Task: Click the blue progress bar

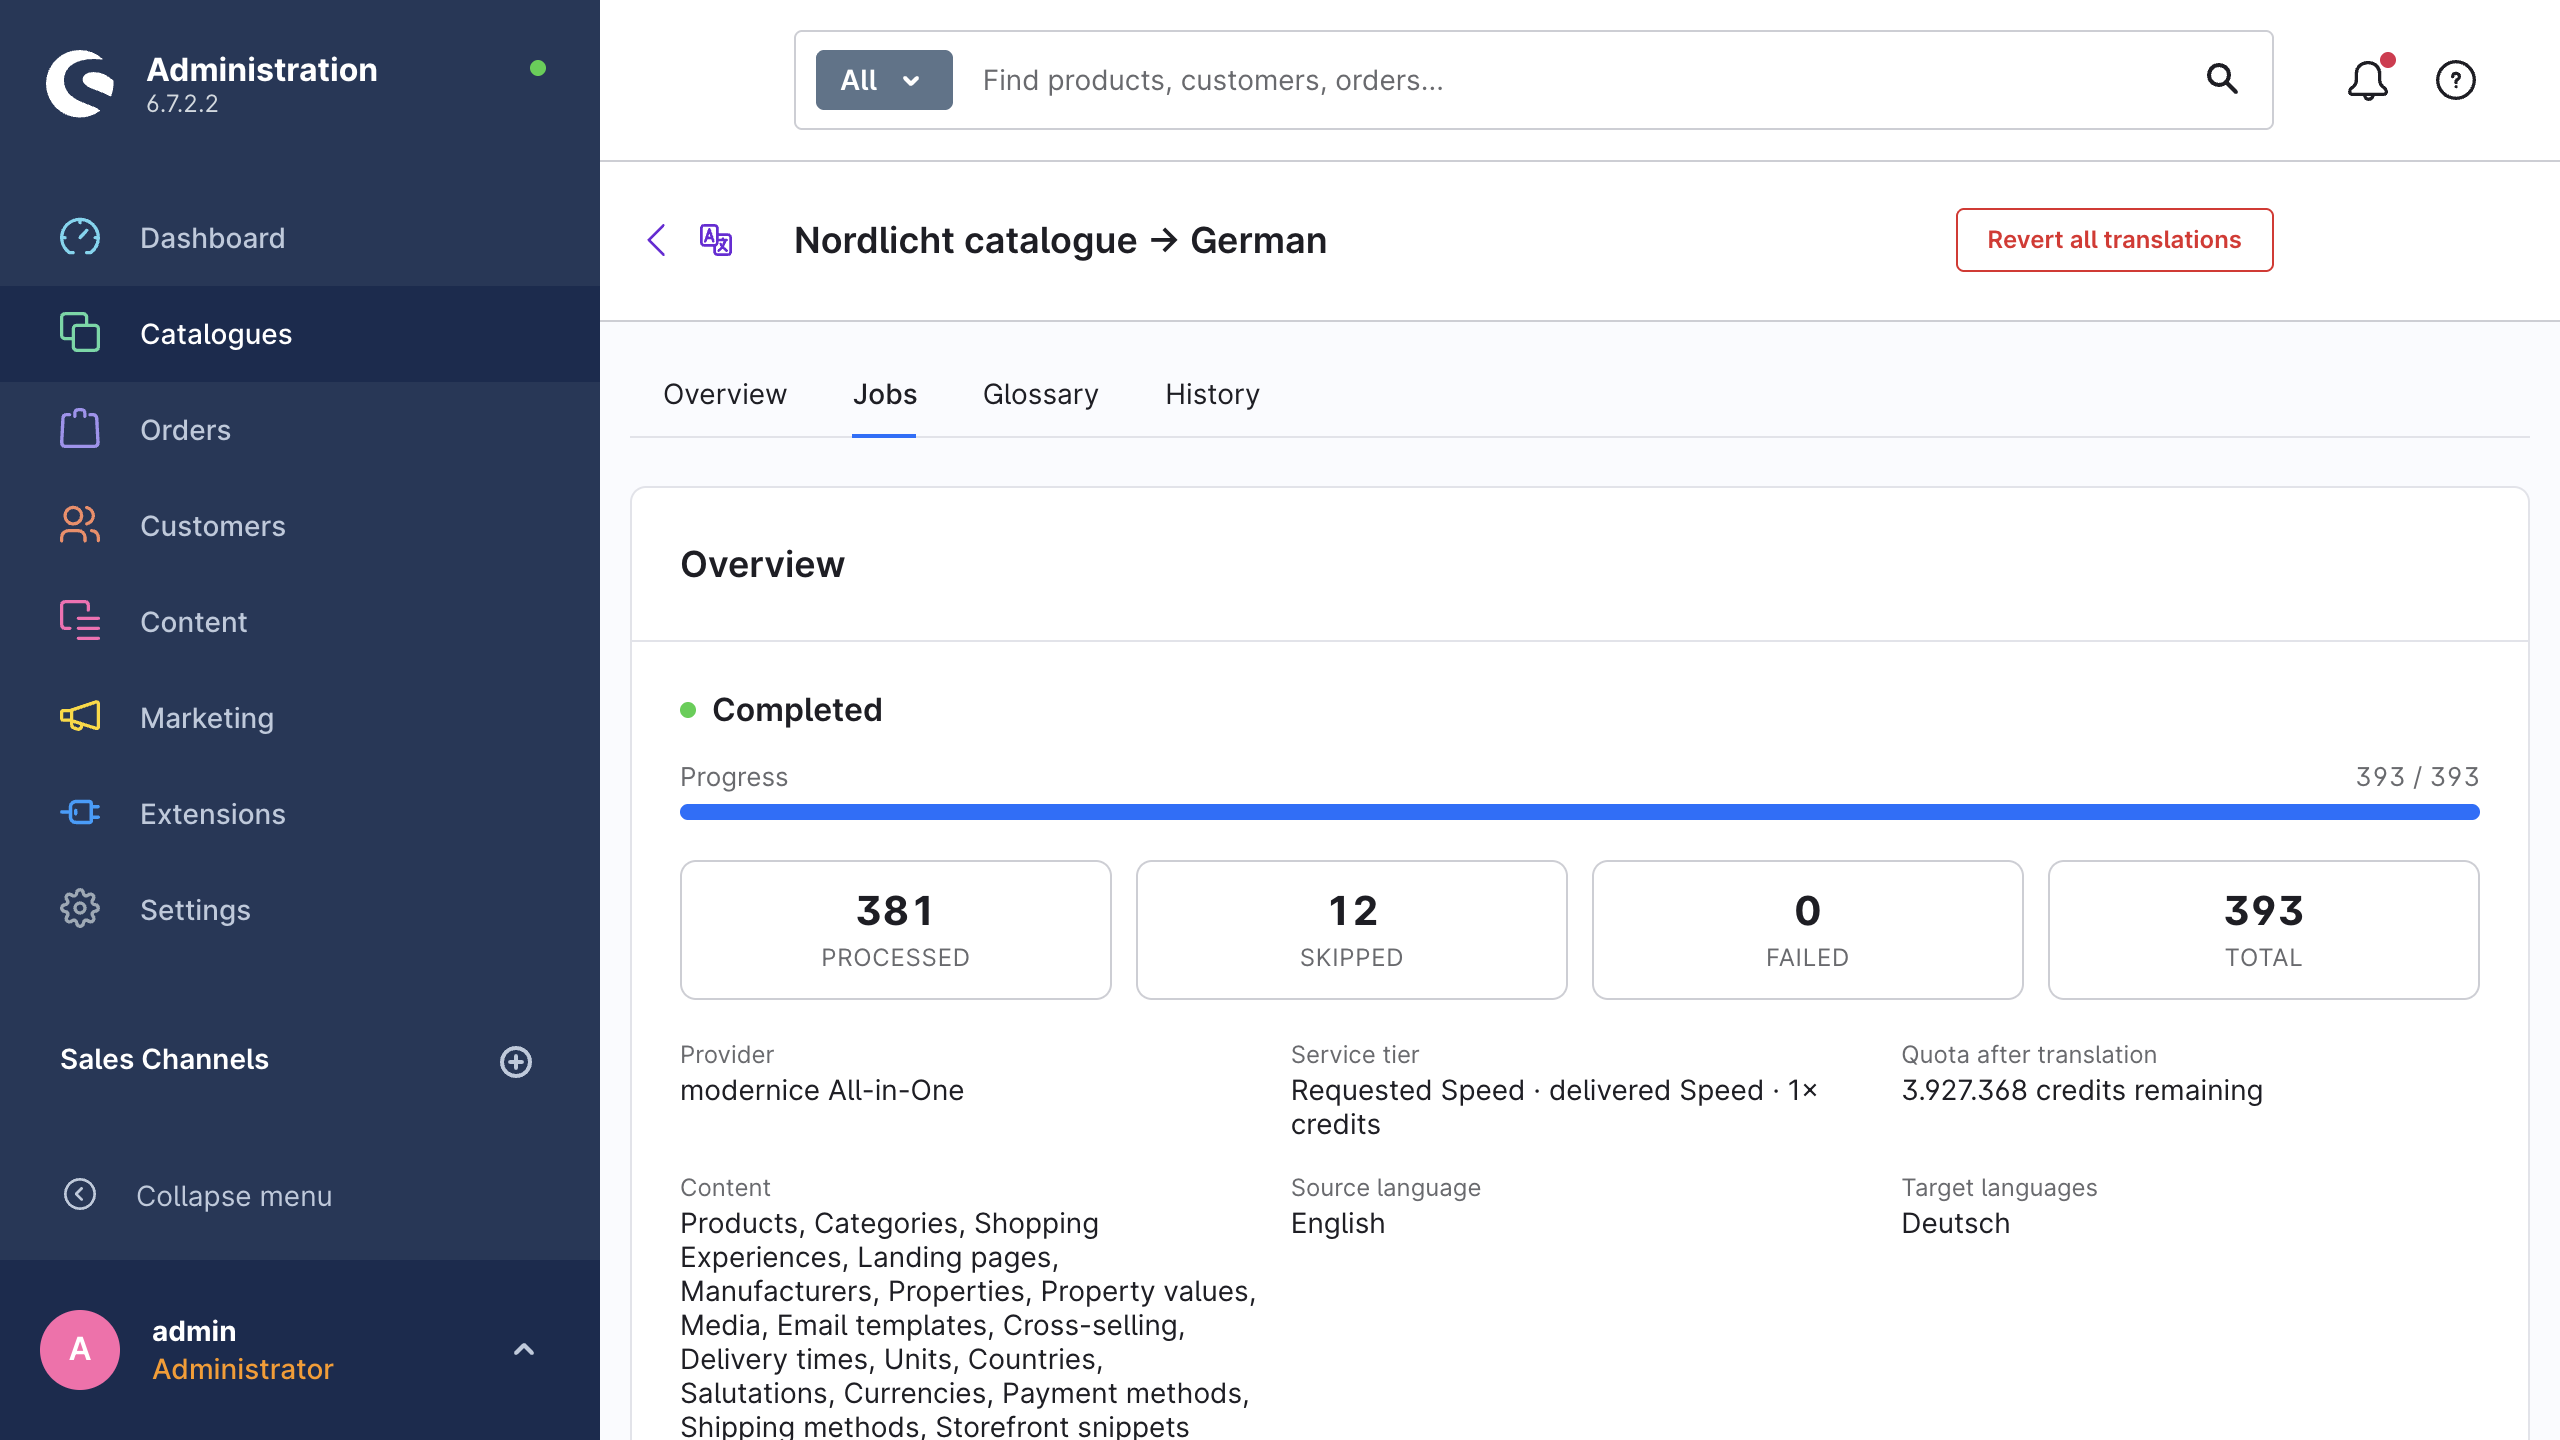Action: pos(1579,812)
